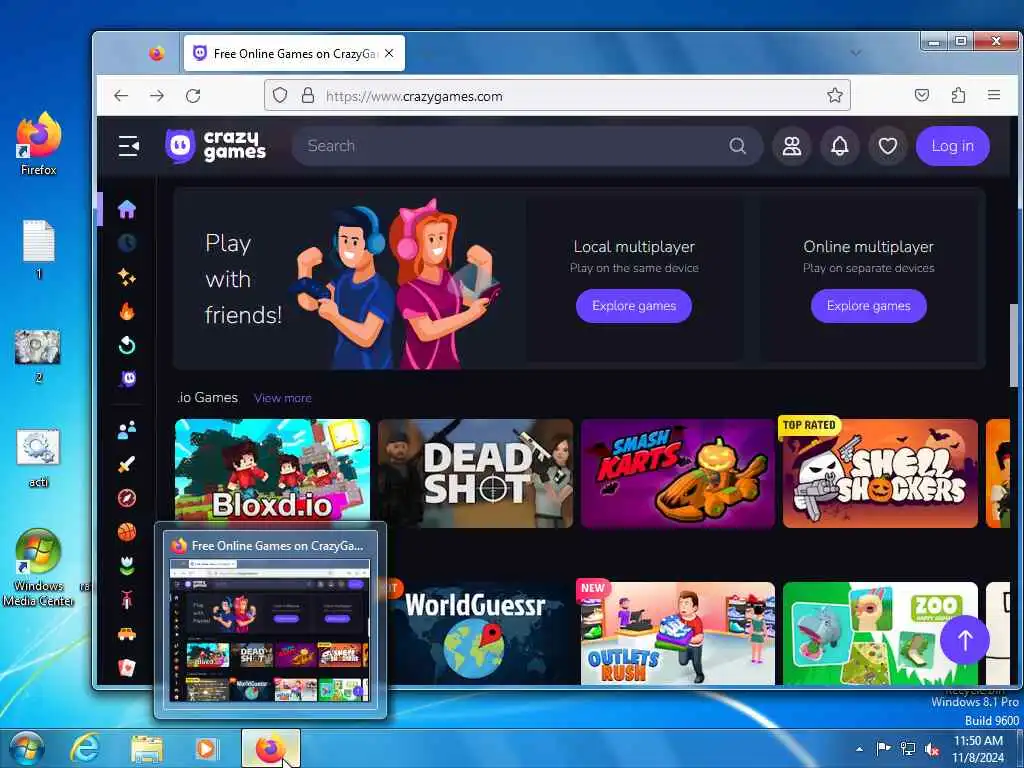This screenshot has height=768, width=1024.
Task: Open New games sparkle icon in sidebar
Action: (x=127, y=277)
